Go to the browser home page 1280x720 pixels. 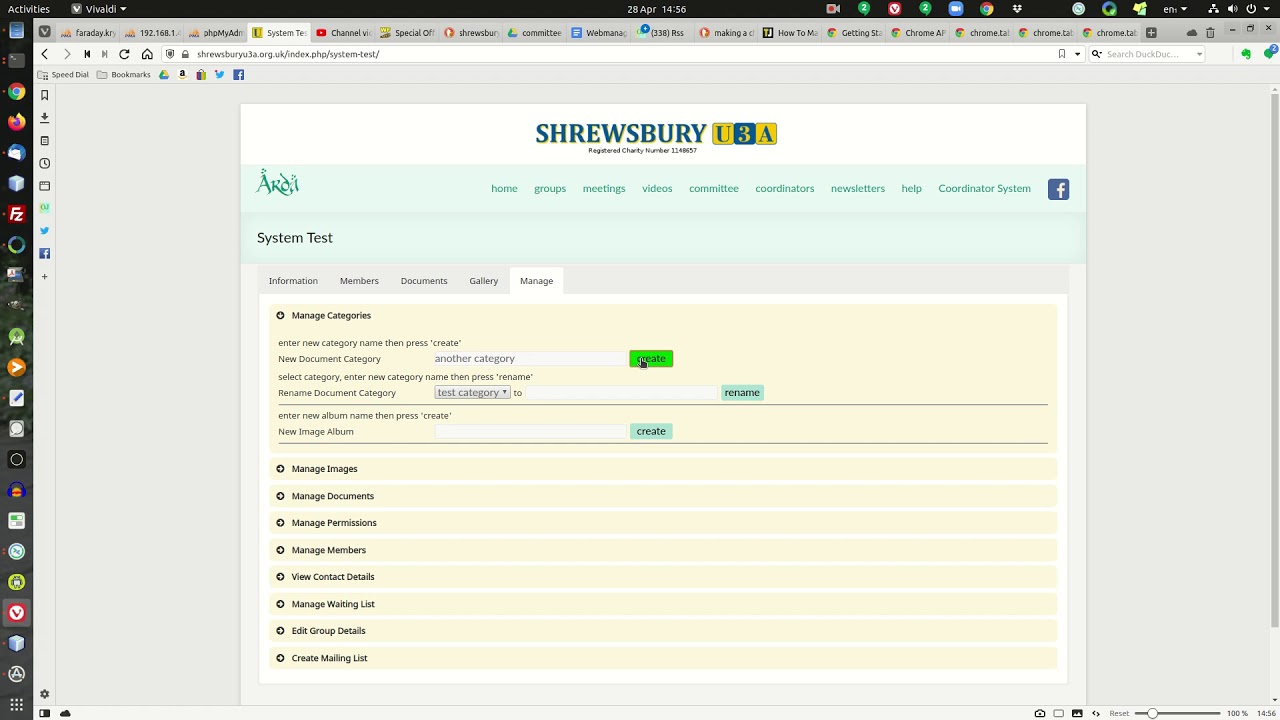click(x=147, y=54)
